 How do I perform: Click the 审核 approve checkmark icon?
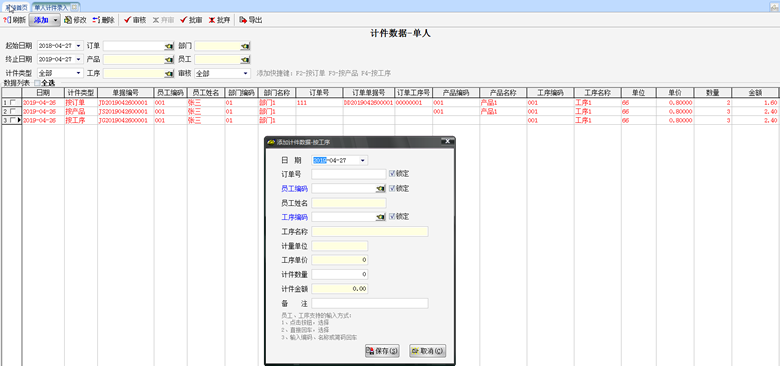click(x=127, y=20)
